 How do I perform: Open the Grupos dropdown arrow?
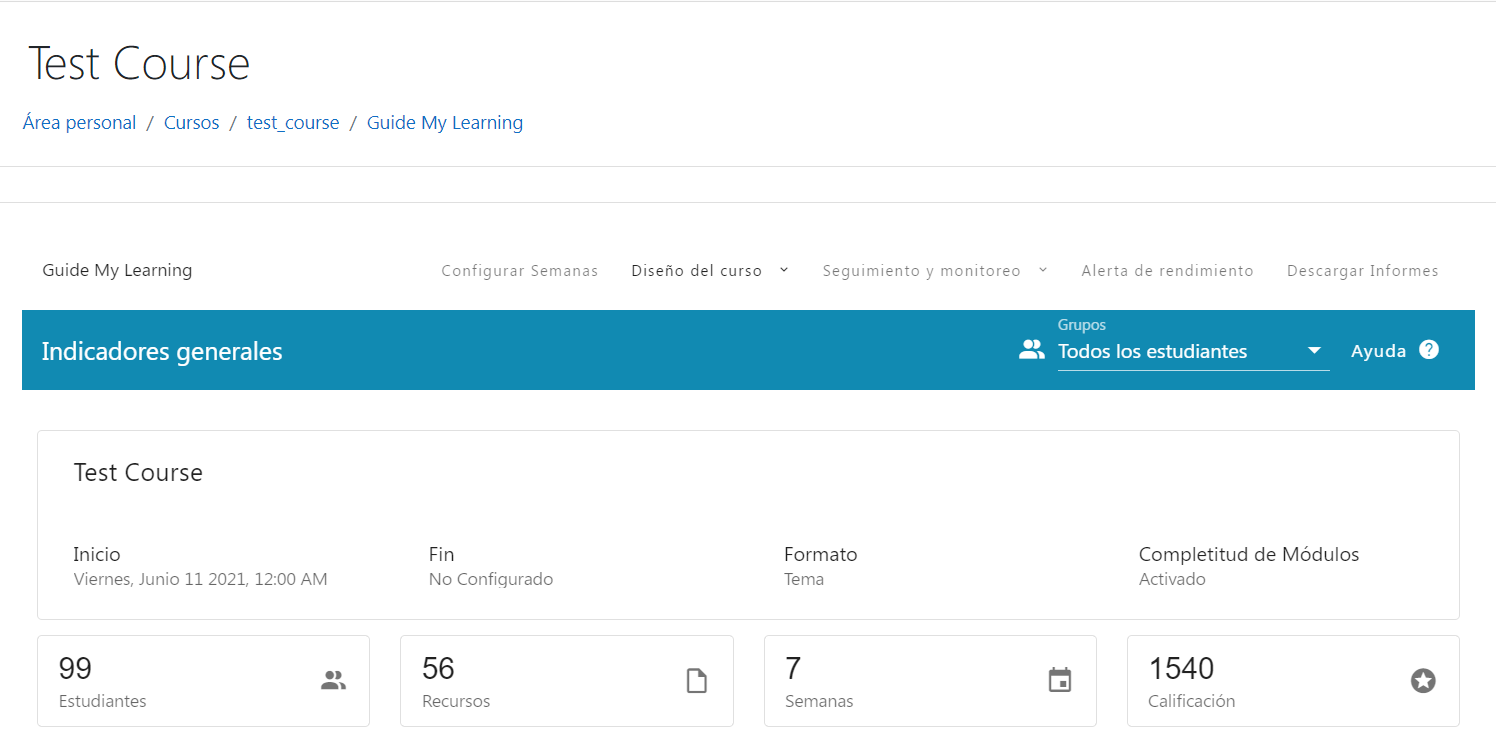[1314, 351]
